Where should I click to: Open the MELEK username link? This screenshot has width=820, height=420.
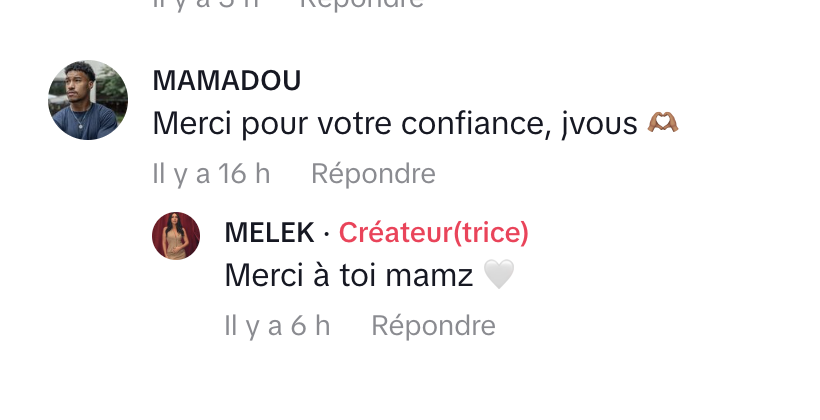270,233
